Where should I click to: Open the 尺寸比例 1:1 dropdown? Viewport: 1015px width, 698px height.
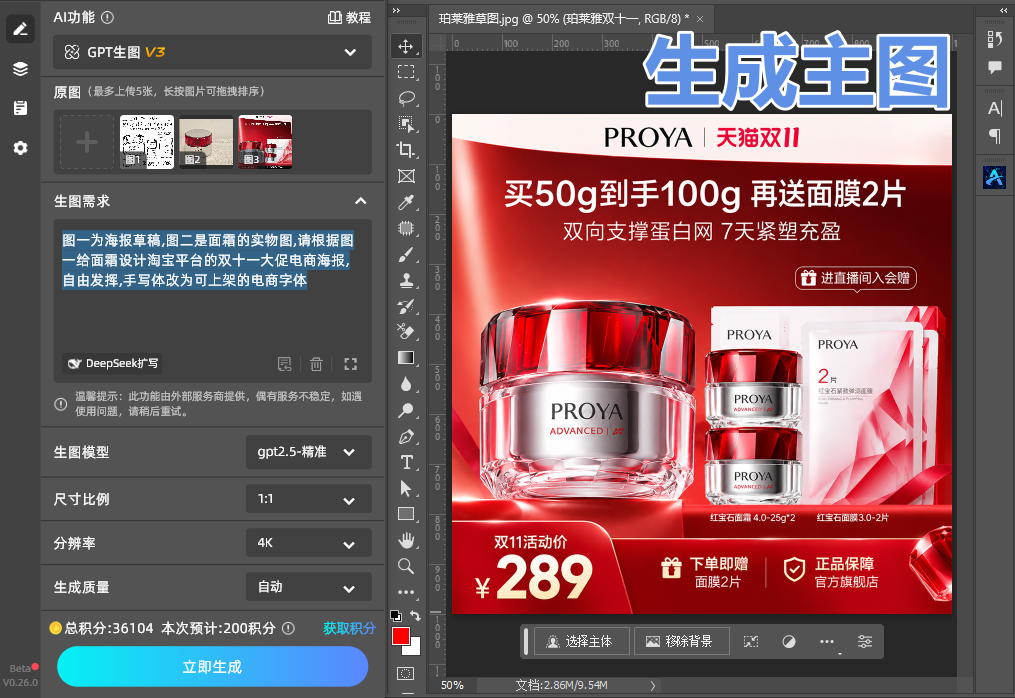coord(308,499)
